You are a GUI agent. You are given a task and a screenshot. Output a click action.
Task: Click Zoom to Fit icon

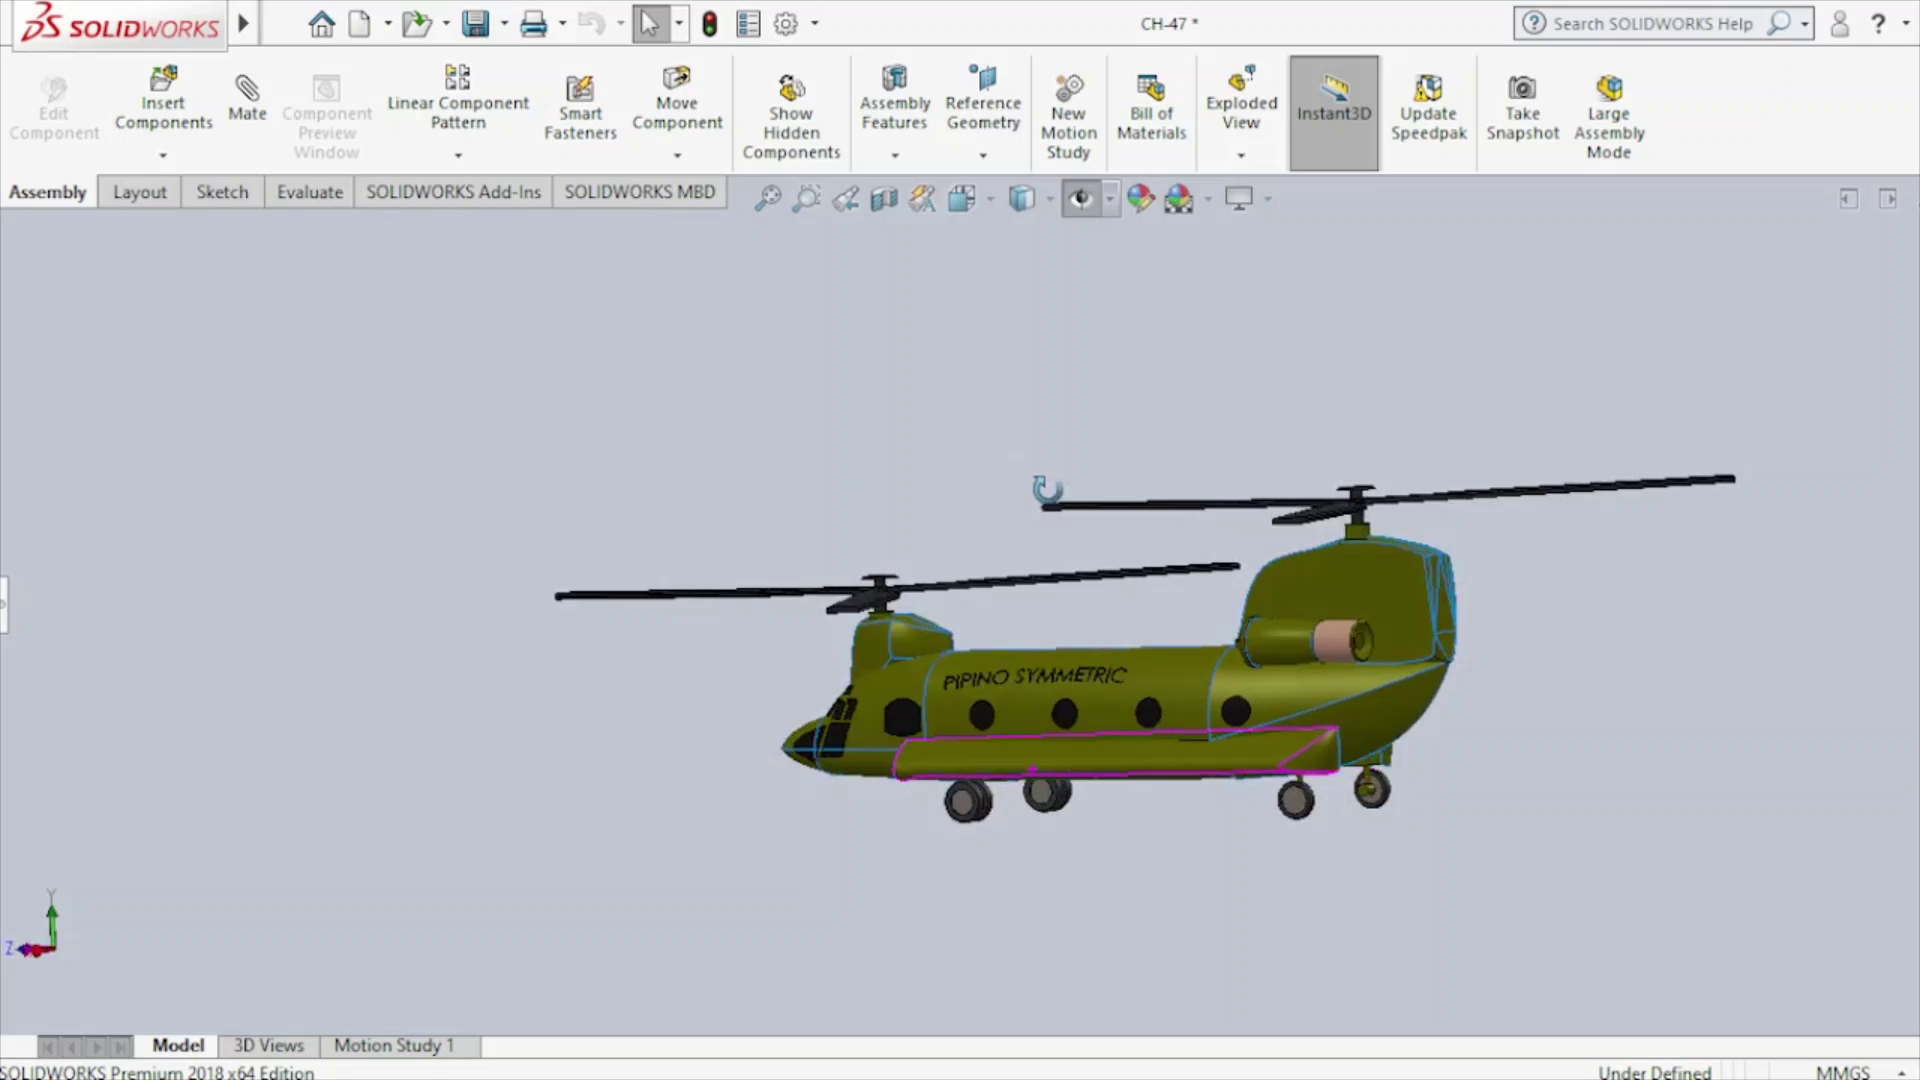tap(767, 198)
